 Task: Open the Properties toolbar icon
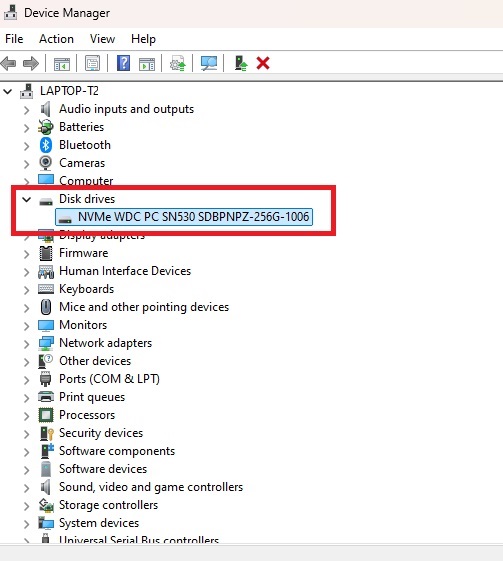click(x=92, y=64)
